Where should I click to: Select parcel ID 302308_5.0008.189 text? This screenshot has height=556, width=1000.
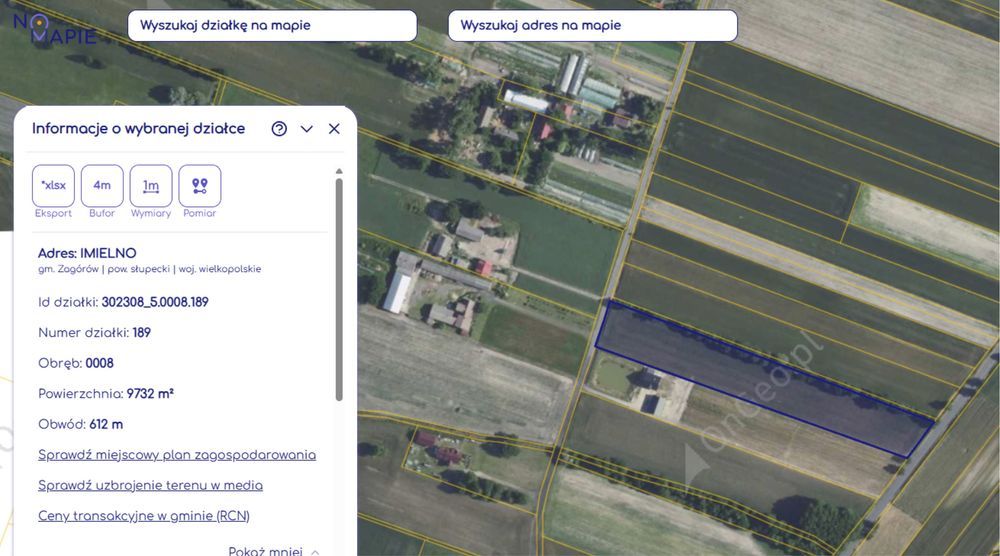tap(155, 302)
